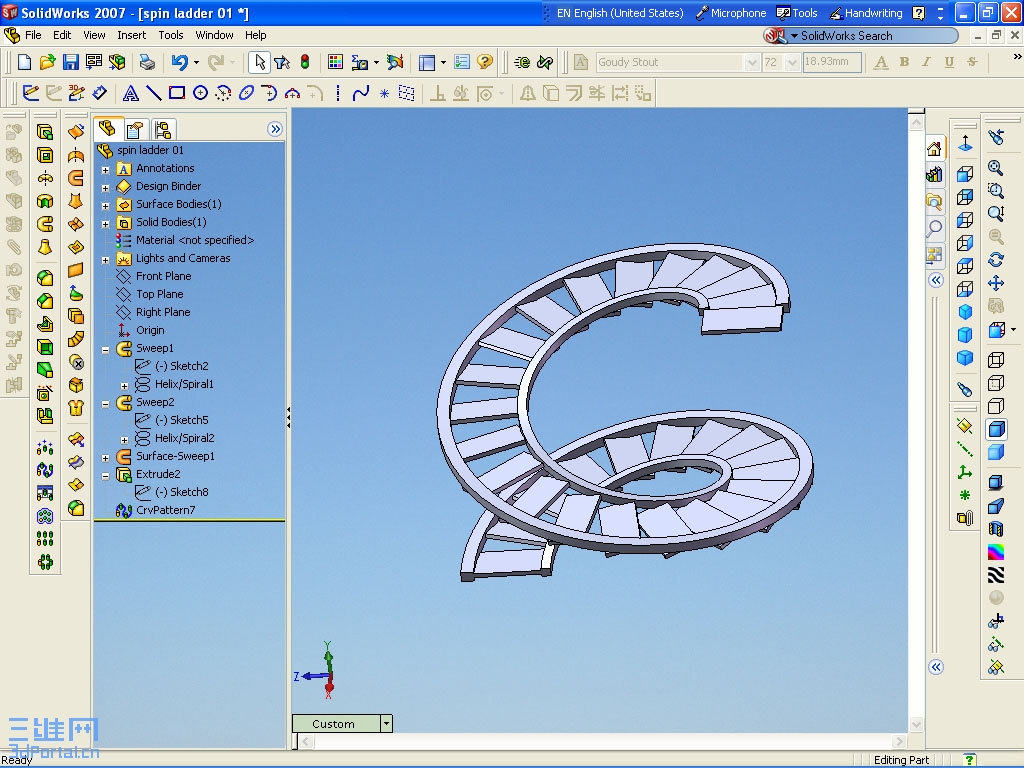The height and width of the screenshot is (768, 1024).
Task: Click the vertical scrollbar down arrow
Action: click(916, 724)
